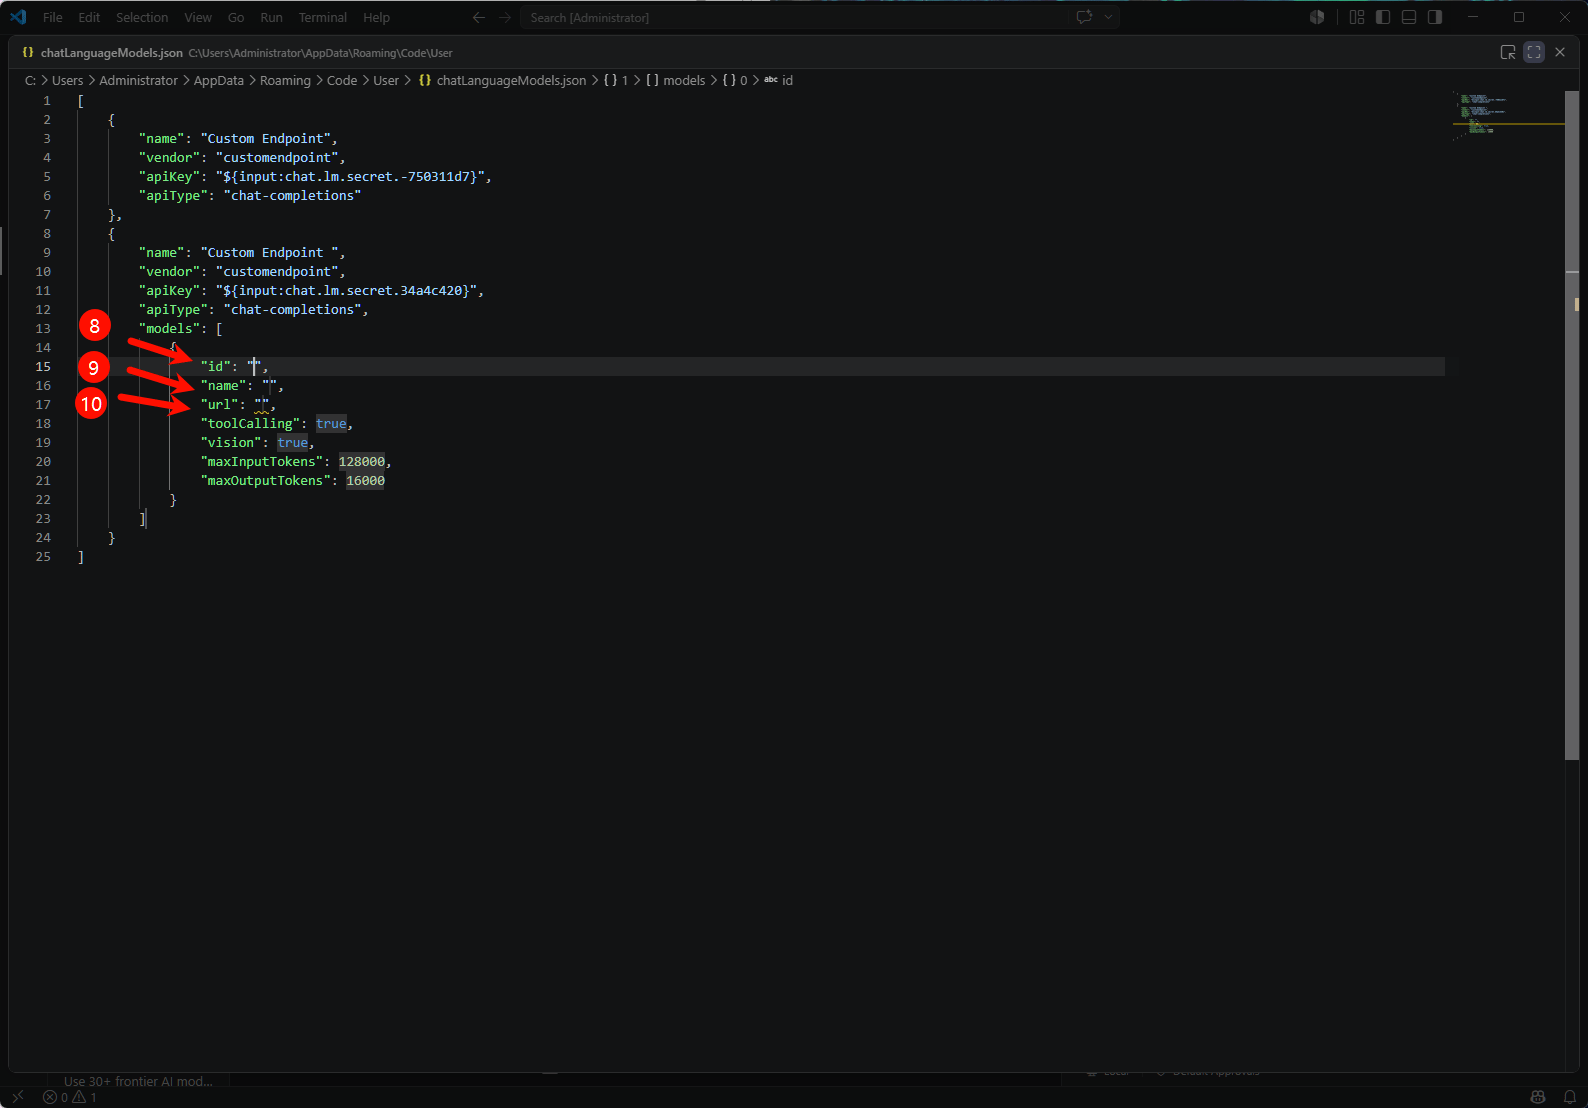Screen dimensions: 1588x1108
Task: Click the open-in-editor icon in modal header
Action: [1508, 52]
